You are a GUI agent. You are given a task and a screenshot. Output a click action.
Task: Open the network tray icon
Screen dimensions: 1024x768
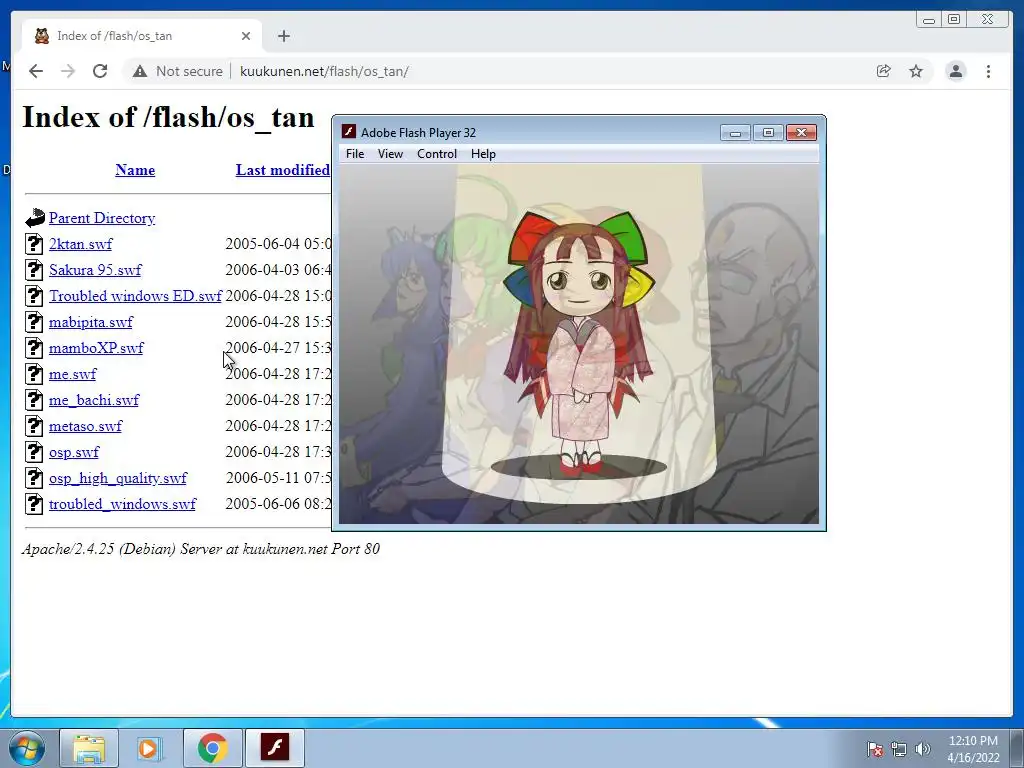pos(899,749)
